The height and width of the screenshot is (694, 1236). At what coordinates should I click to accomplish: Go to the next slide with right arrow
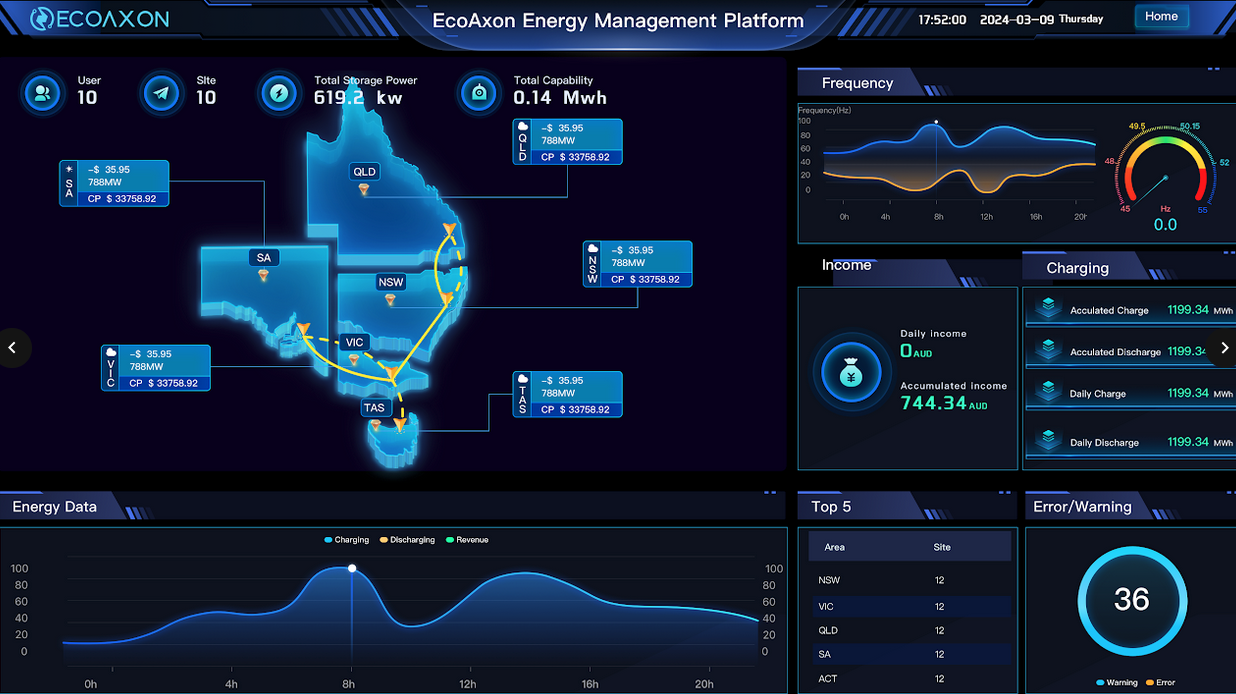click(1223, 348)
